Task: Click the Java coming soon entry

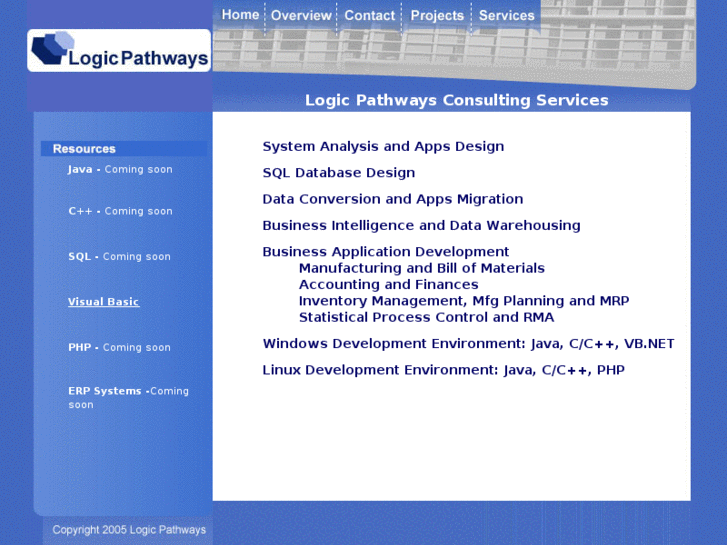Action: click(120, 169)
